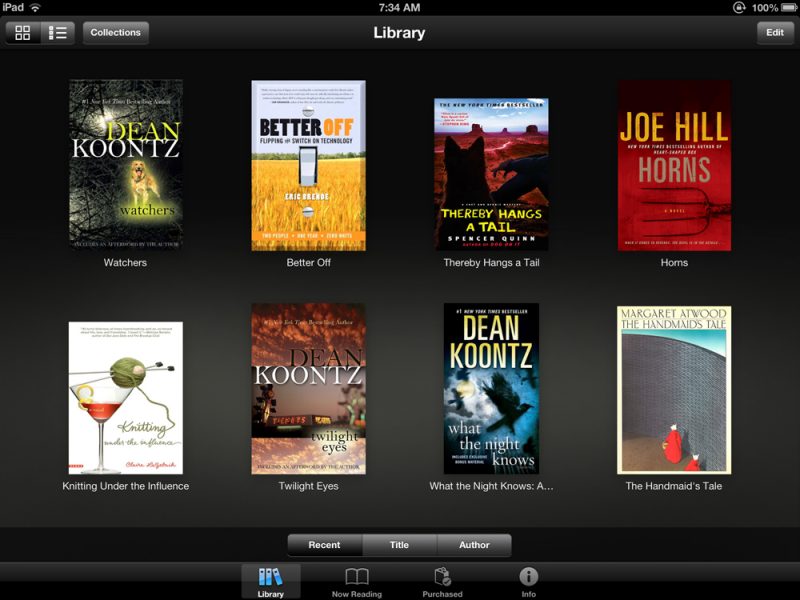
Task: Tap the Wi-Fi signal icon
Action: pyautogui.click(x=34, y=9)
